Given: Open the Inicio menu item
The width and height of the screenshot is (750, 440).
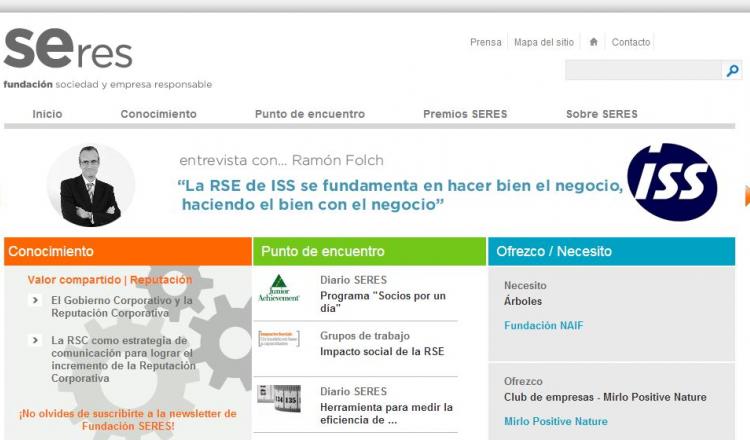Looking at the screenshot, I should pyautogui.click(x=47, y=114).
